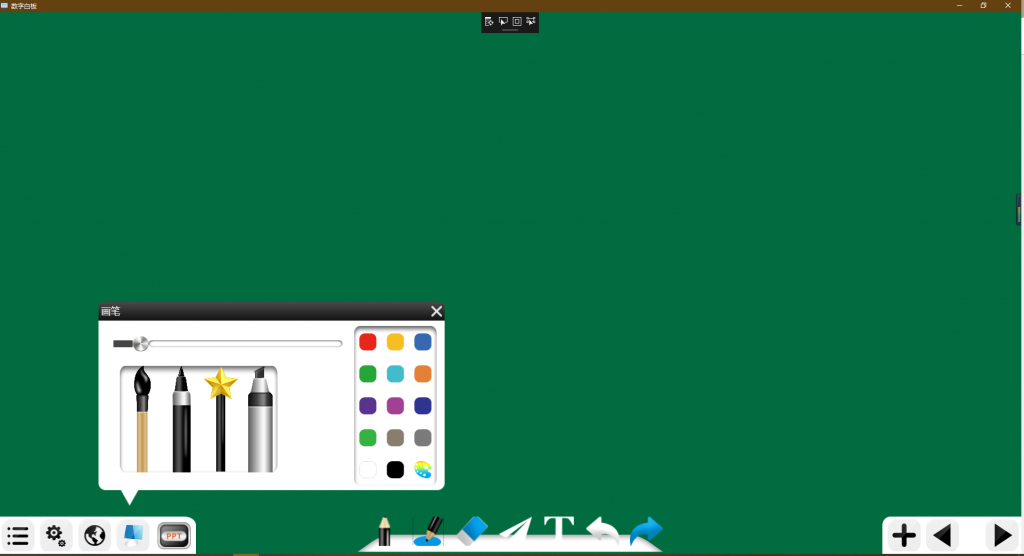Viewport: 1024px width, 556px height.
Task: Redo with the blue arrow
Action: click(x=646, y=530)
